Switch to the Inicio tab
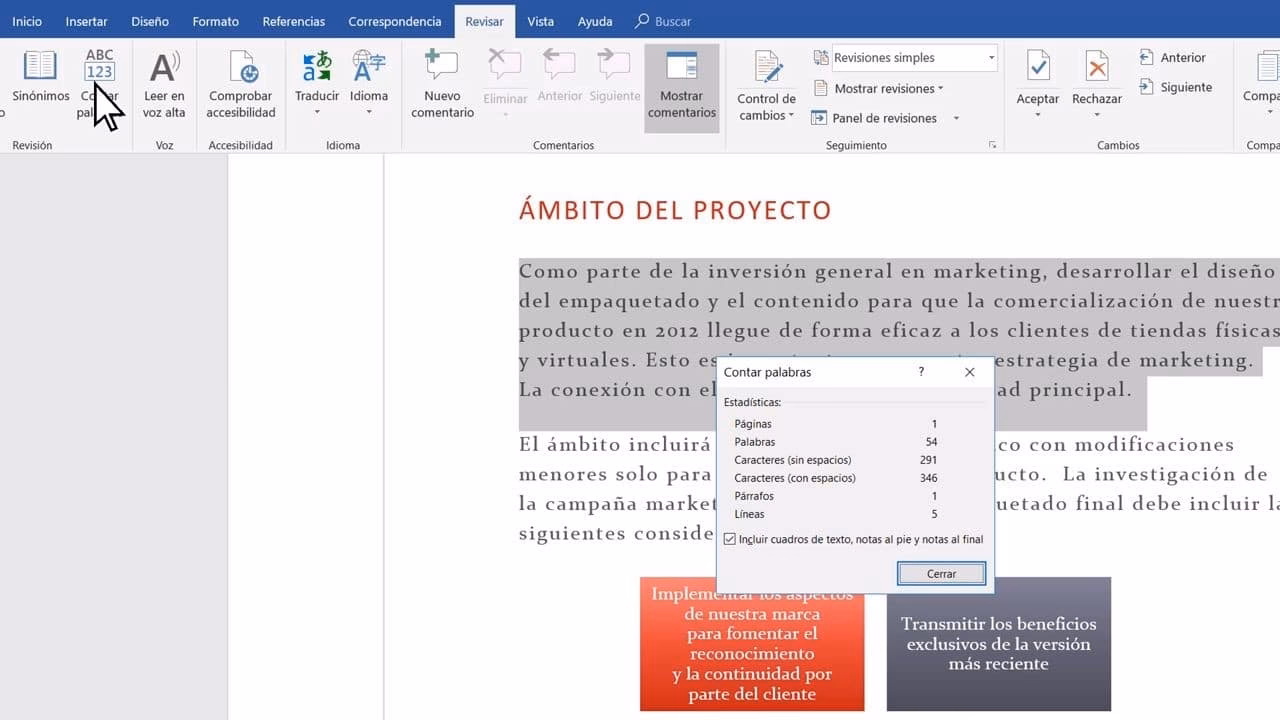Screen dimensions: 1280x720 pyautogui.click(x=26, y=21)
